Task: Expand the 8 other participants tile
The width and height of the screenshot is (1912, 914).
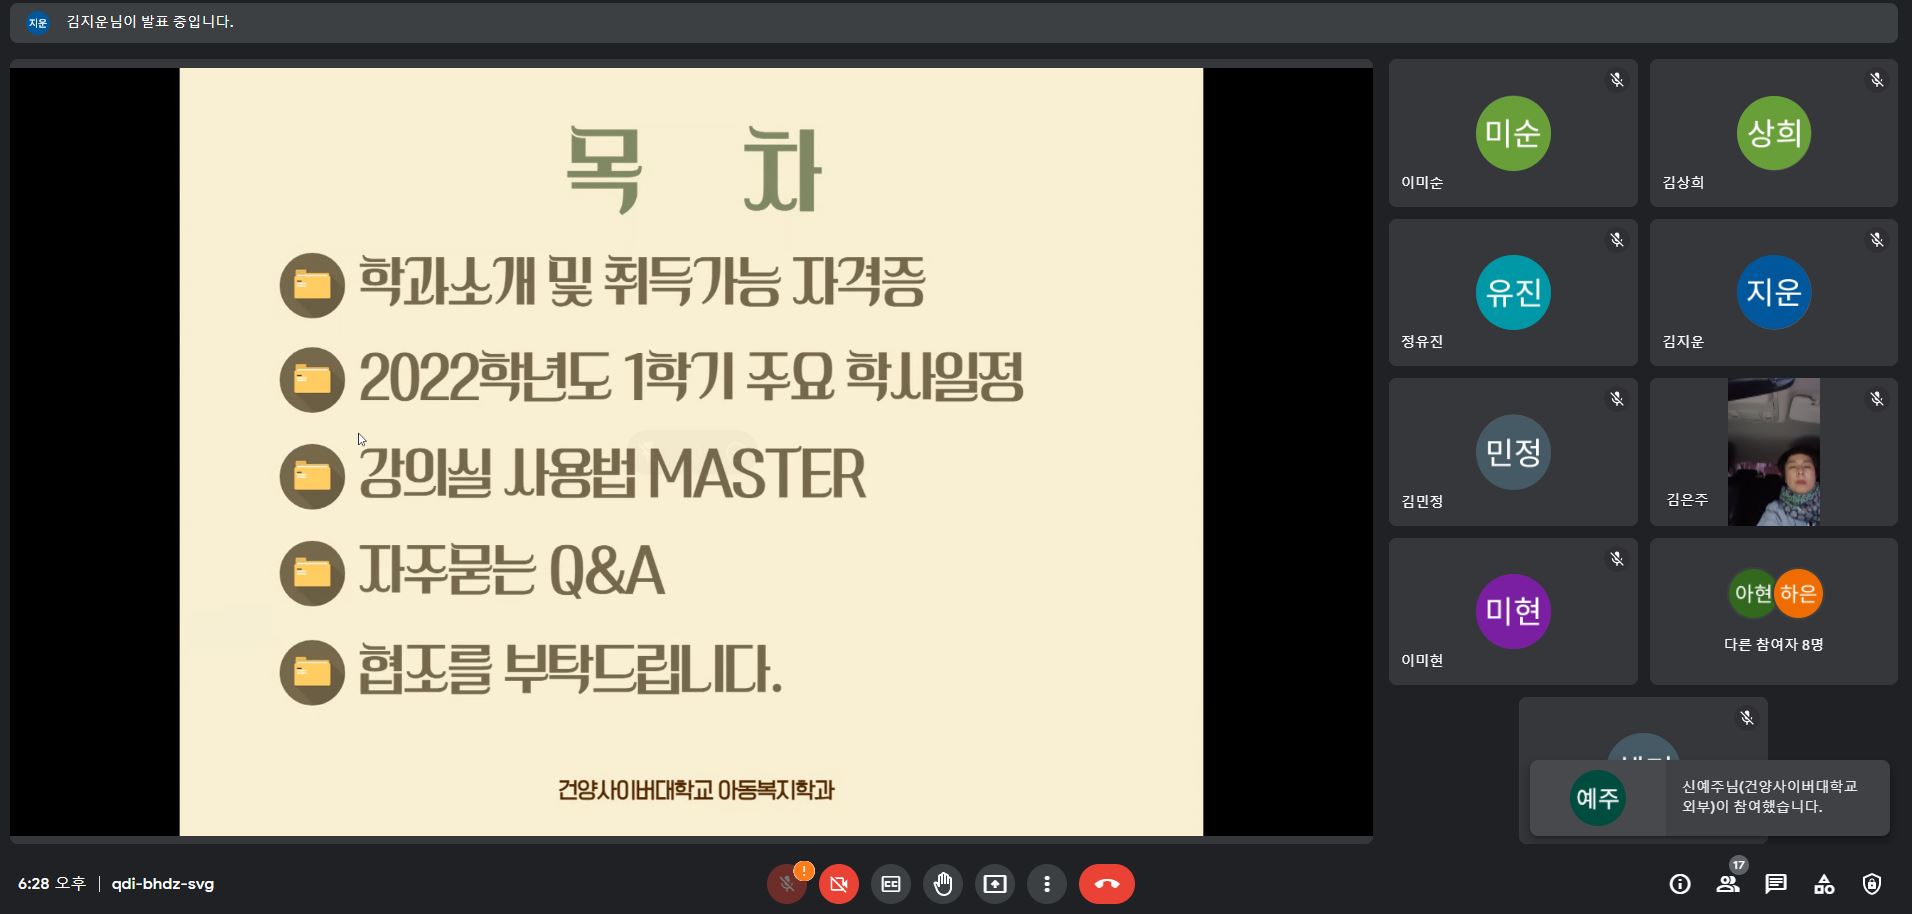Action: (x=1773, y=612)
